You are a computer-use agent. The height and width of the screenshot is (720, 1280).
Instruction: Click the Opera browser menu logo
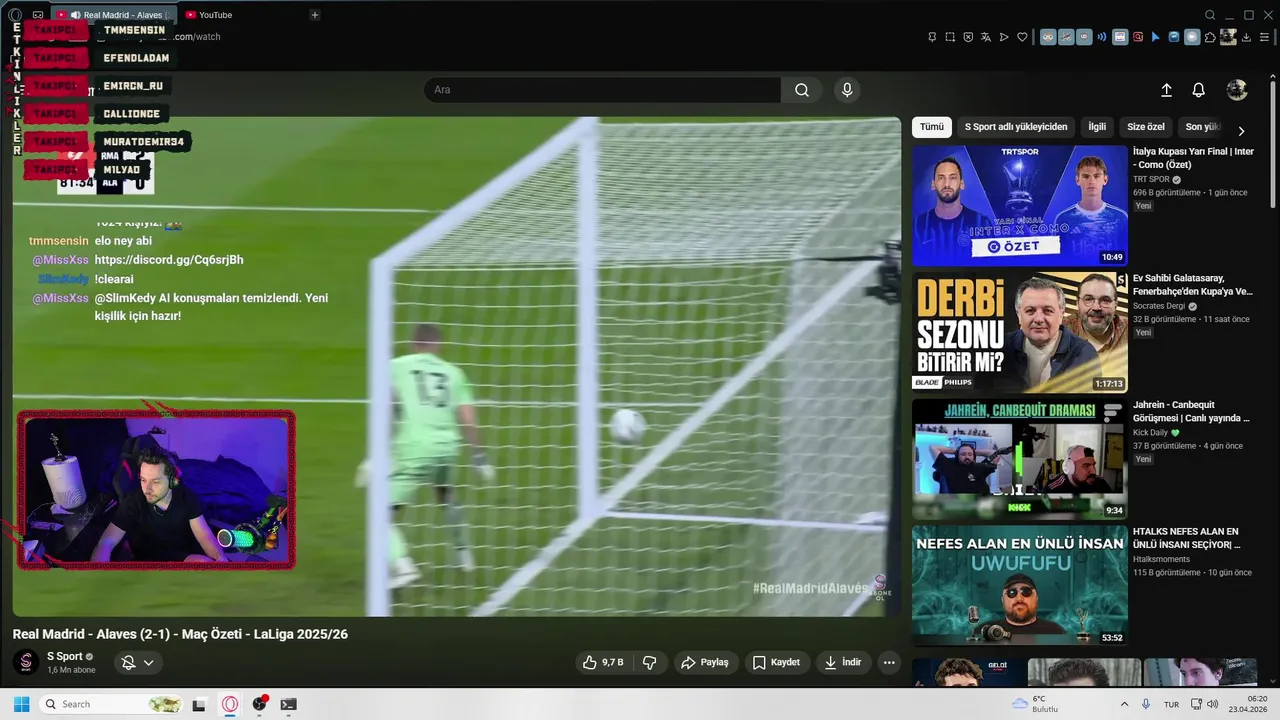15,15
